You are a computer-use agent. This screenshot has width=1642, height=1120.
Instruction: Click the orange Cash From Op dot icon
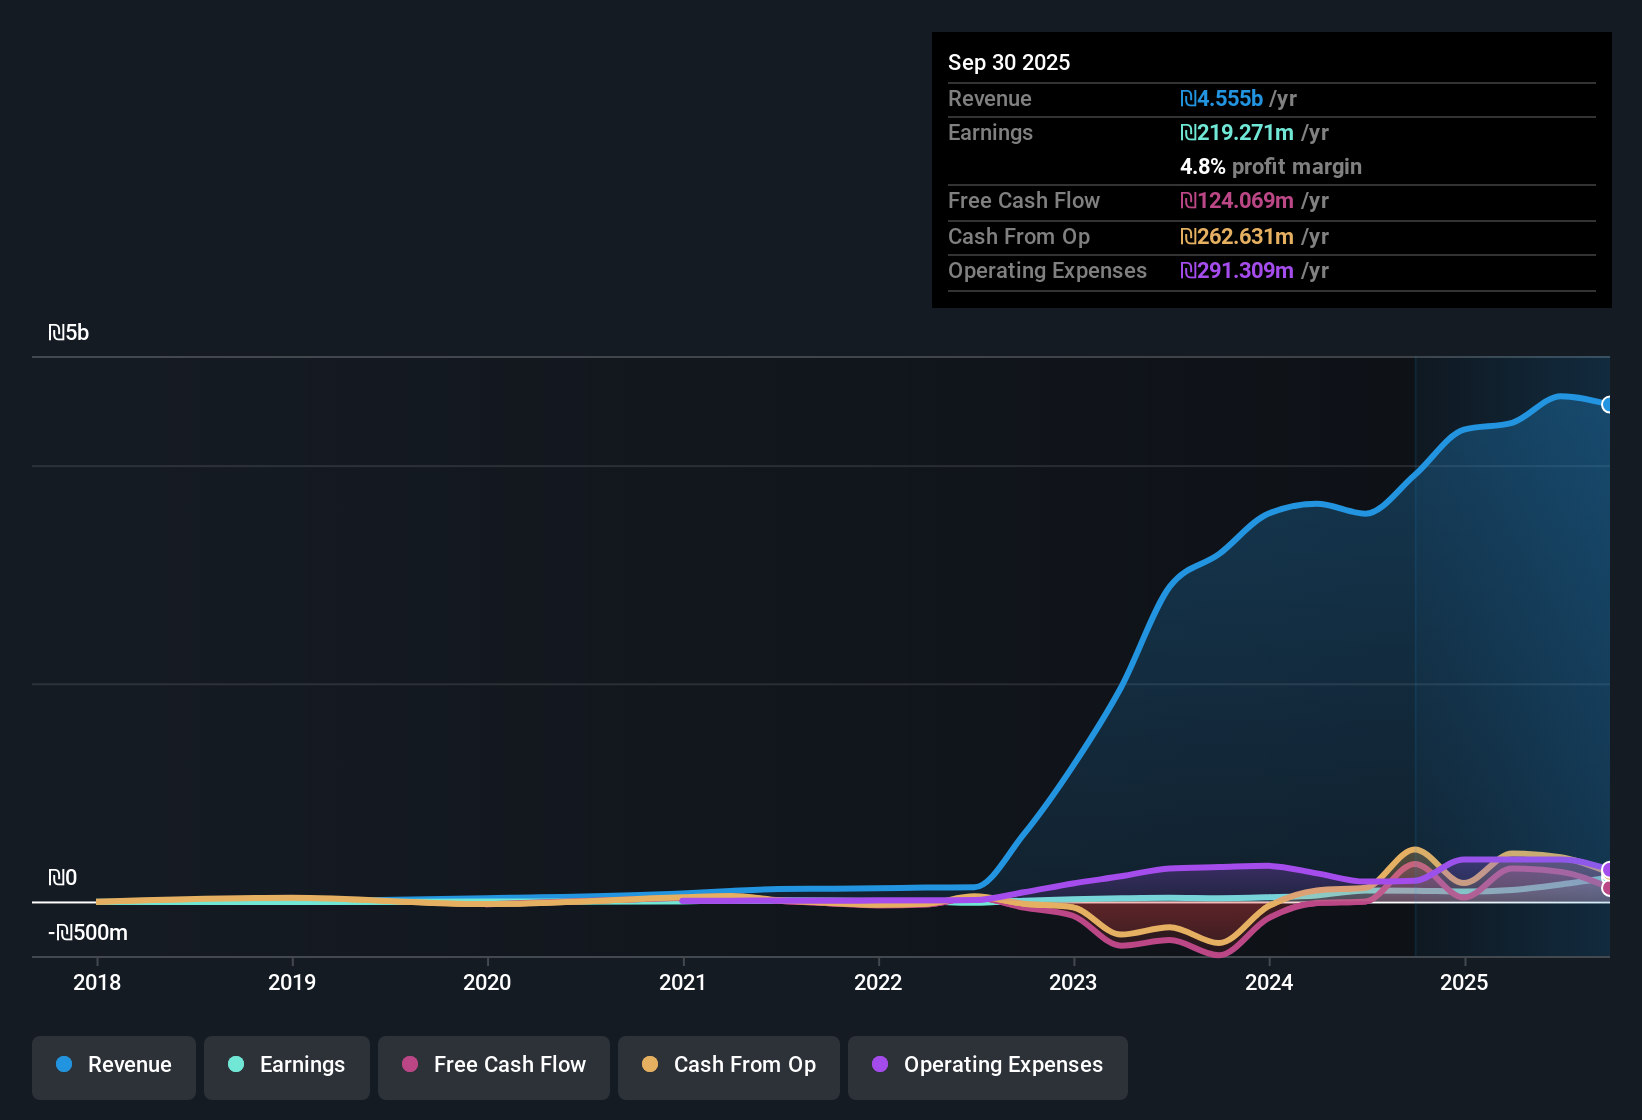click(x=651, y=1065)
